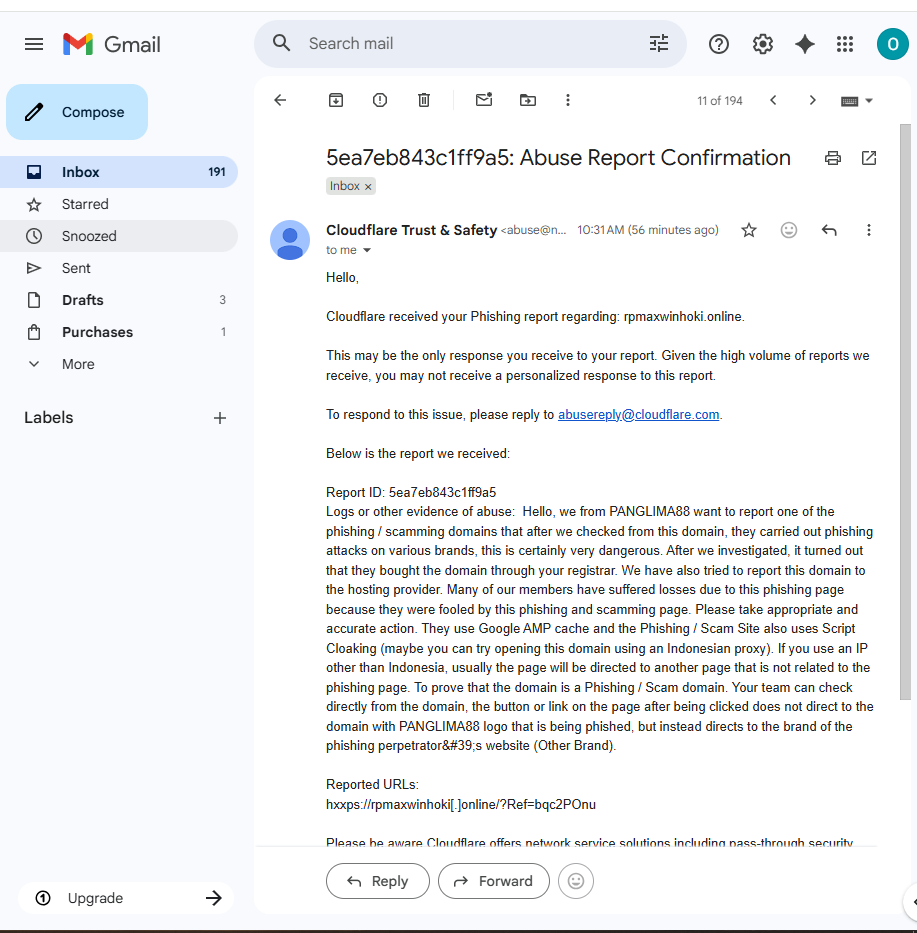917x933 pixels.
Task: Click the 10:31 AM timestamp
Action: [647, 230]
